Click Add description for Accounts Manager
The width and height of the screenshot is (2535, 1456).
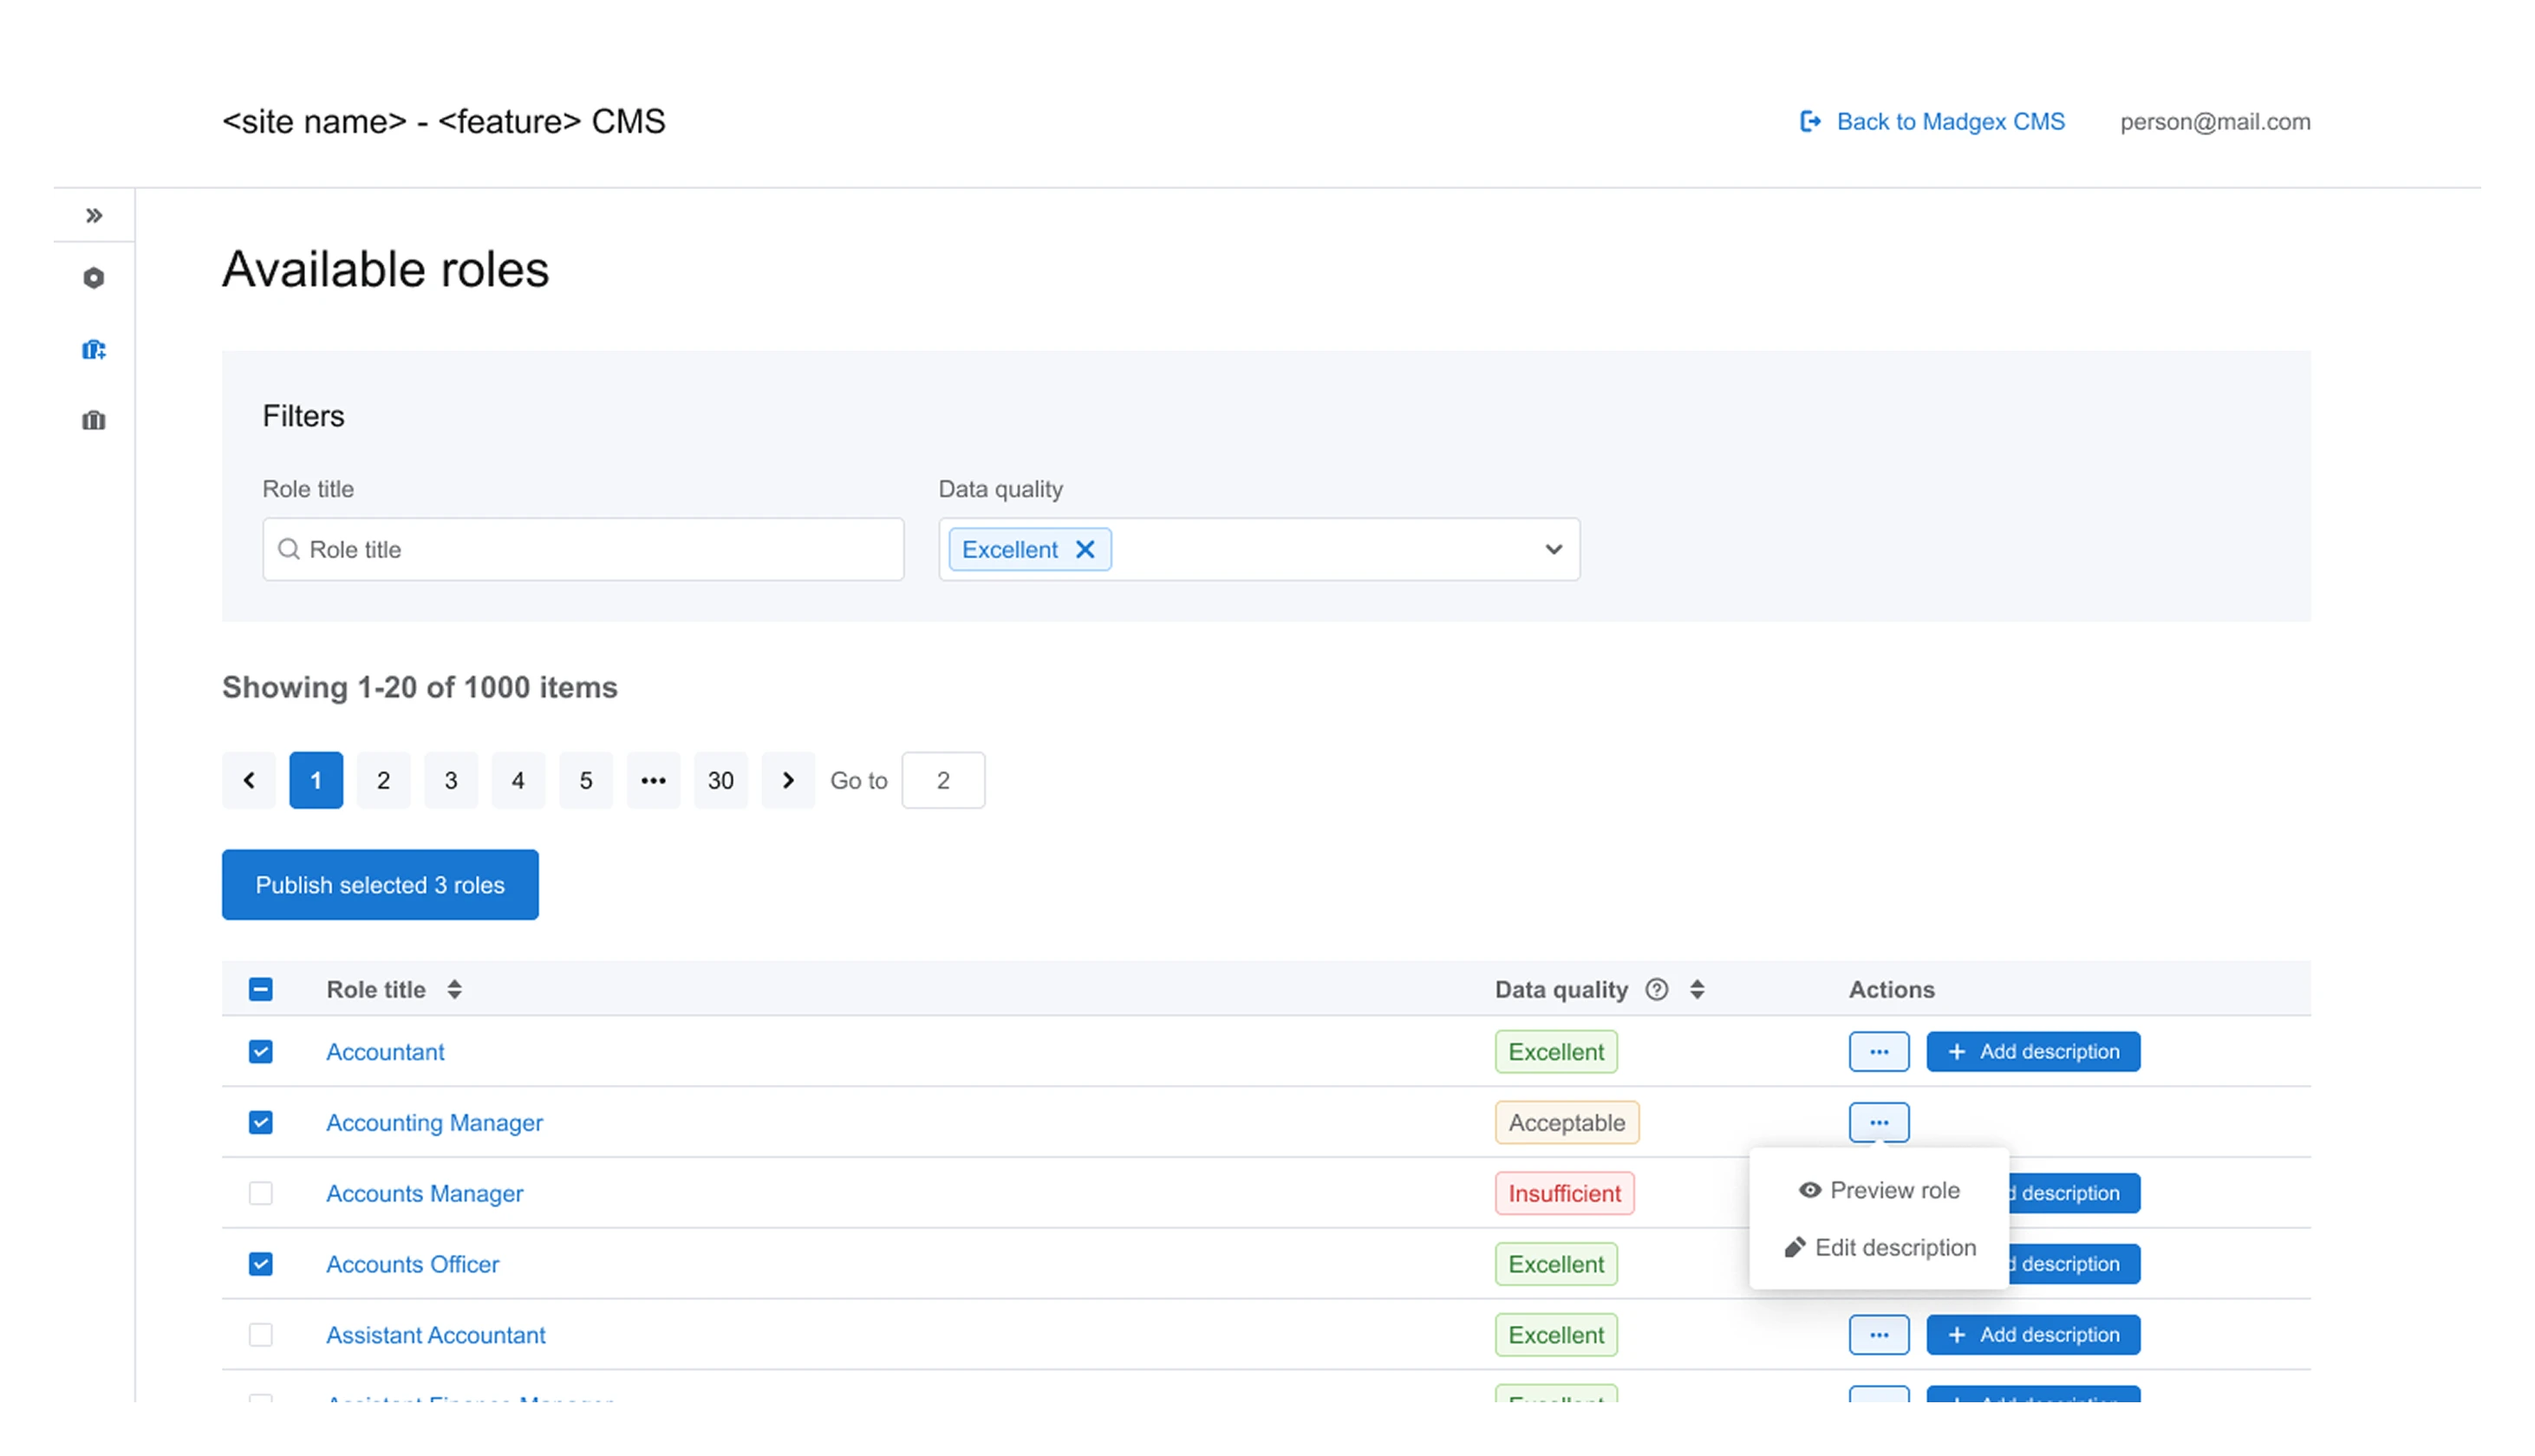pos(2074,1193)
